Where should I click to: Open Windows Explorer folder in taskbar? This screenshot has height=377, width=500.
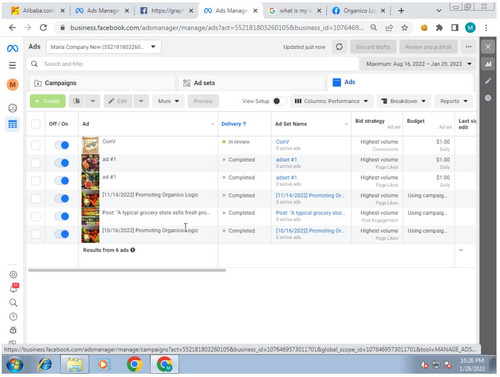(74, 364)
